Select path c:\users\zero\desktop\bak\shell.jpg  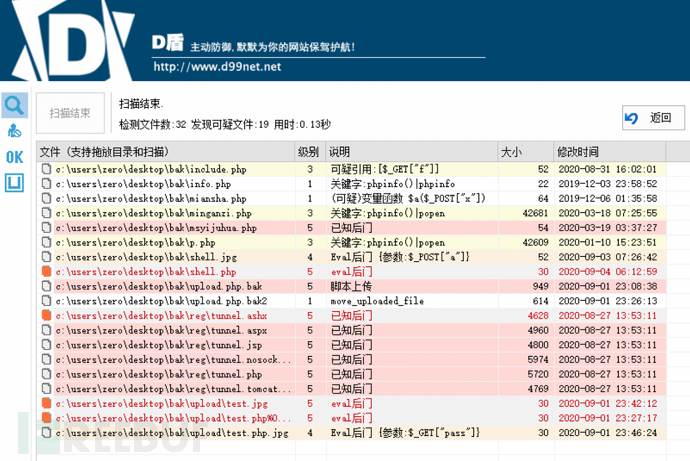146,257
